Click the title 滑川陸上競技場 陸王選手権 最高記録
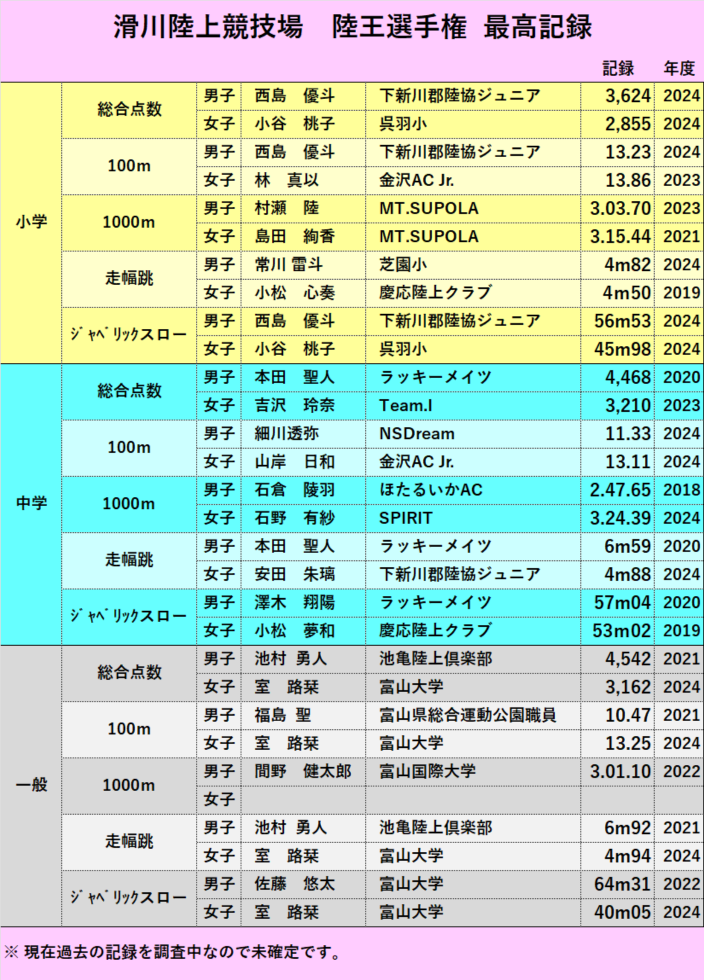 [352, 27]
